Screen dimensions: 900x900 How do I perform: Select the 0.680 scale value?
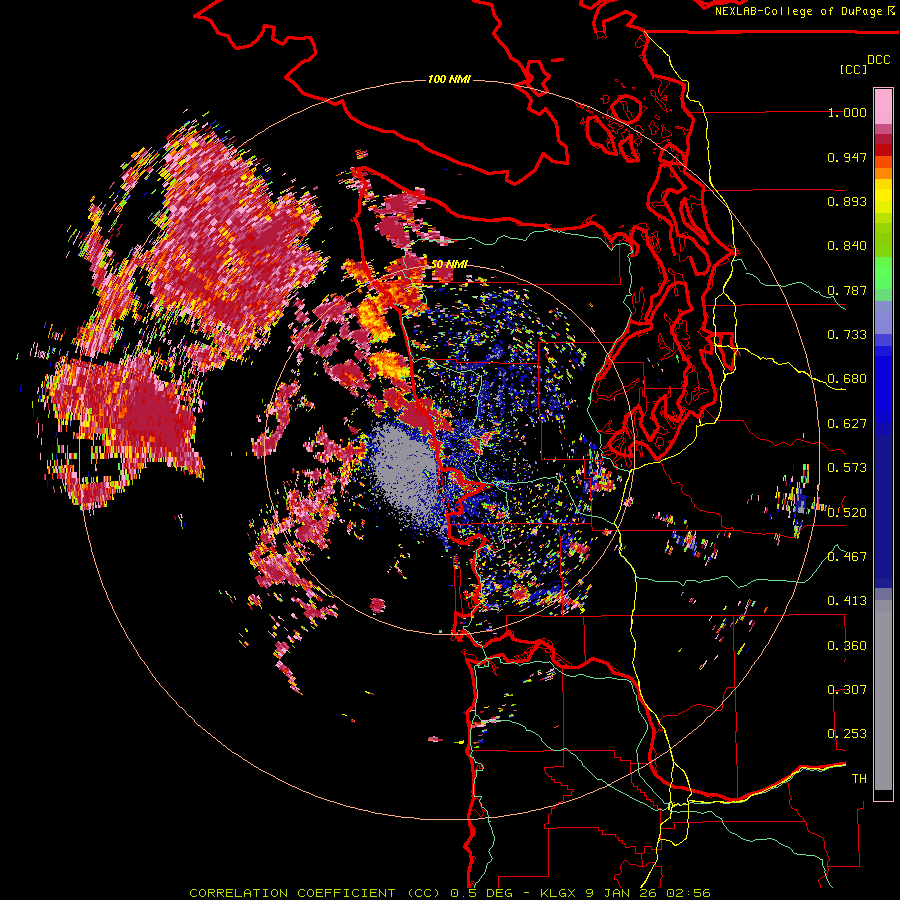[847, 379]
